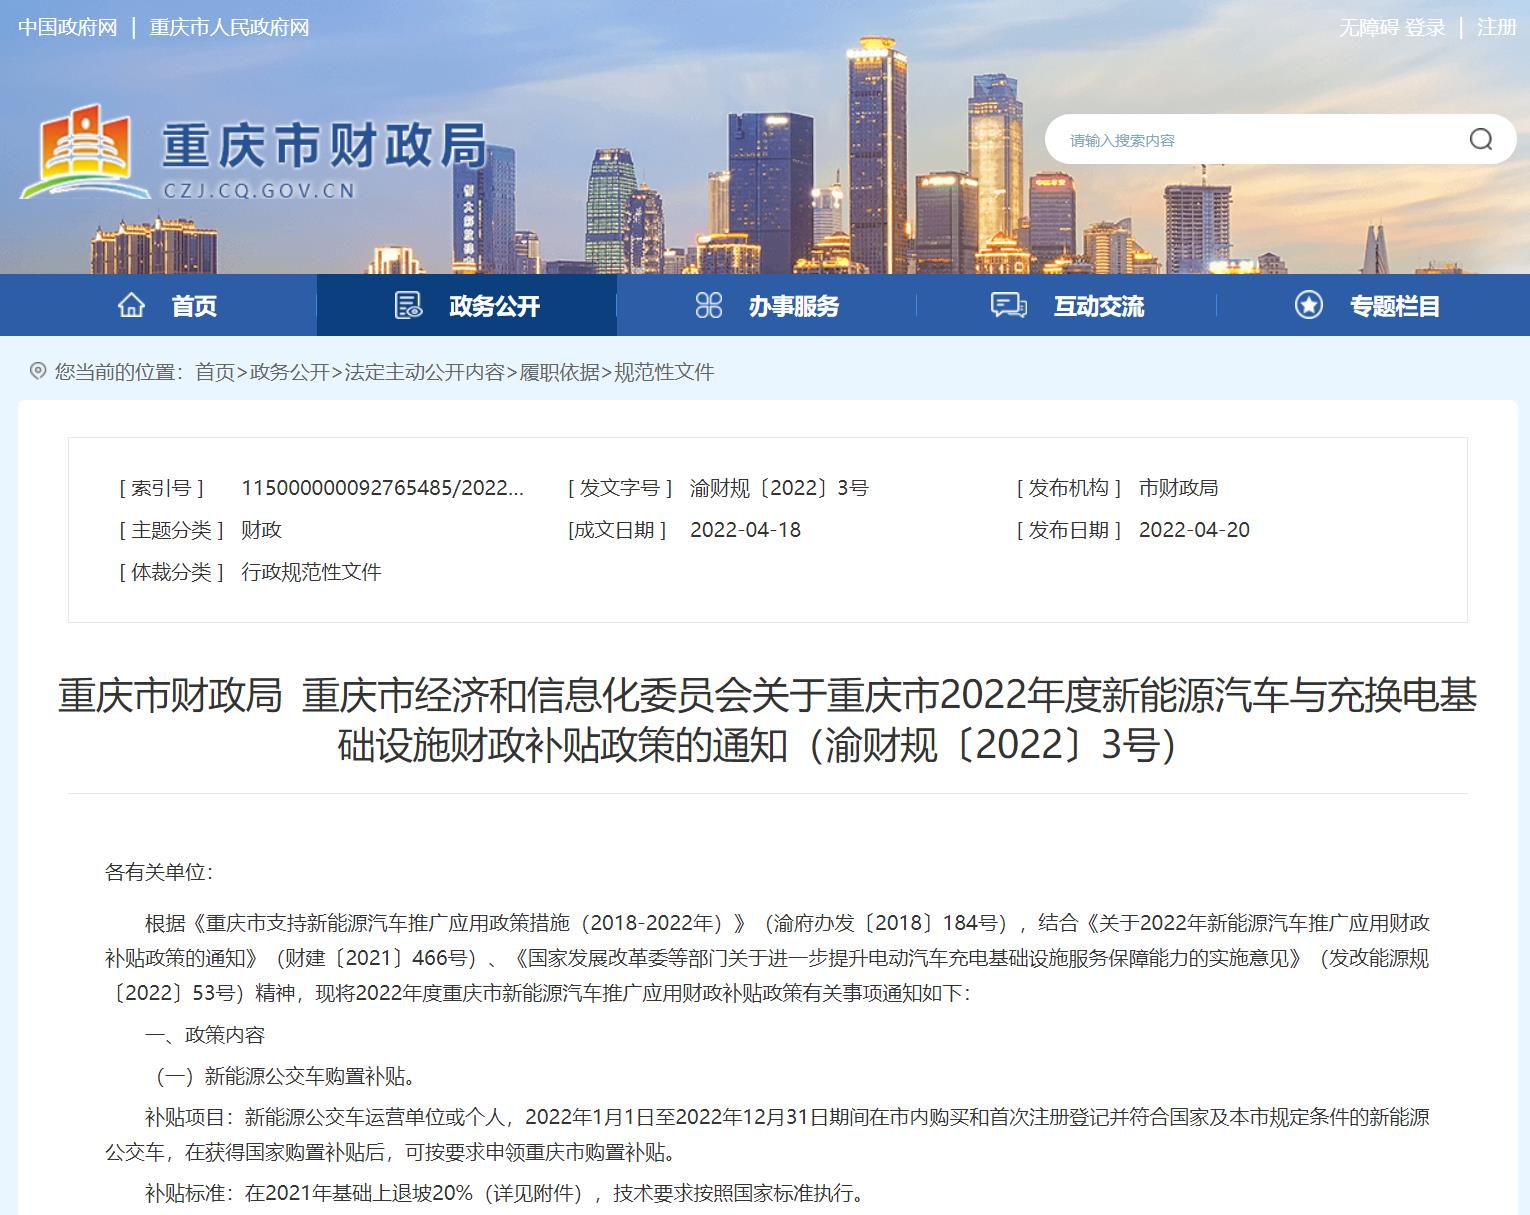The width and height of the screenshot is (1530, 1215).
Task: Enable 无障碍 accessibility mode
Action: click(1368, 28)
